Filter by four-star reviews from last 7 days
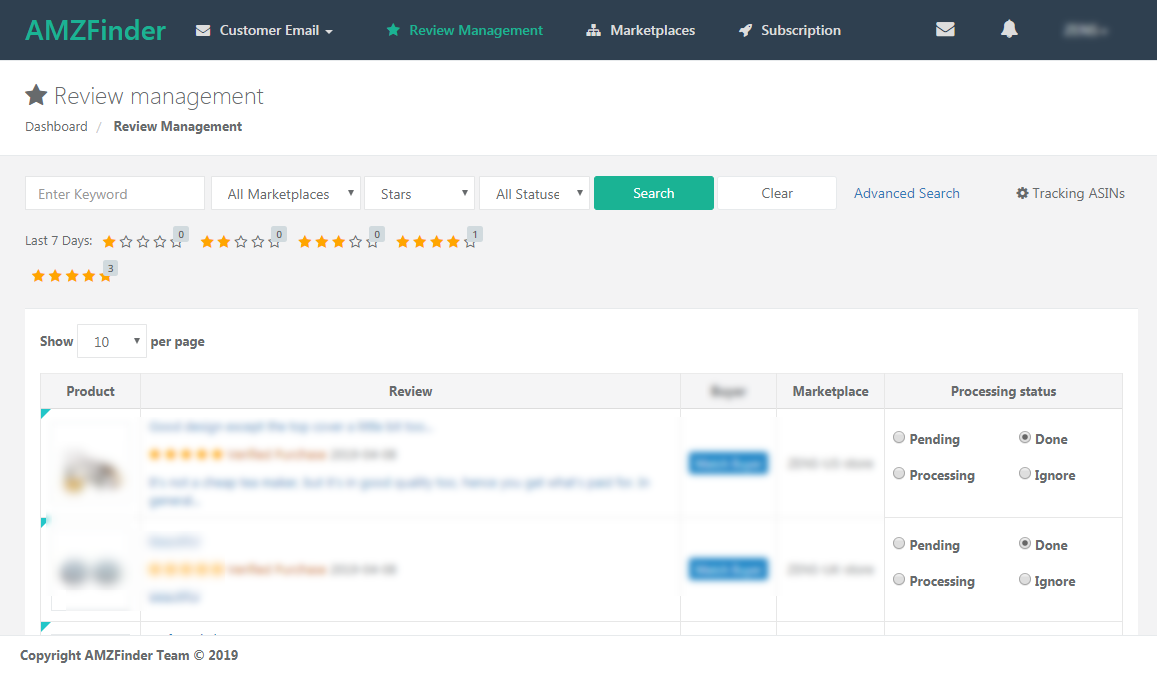This screenshot has height=674, width=1157. coord(436,242)
